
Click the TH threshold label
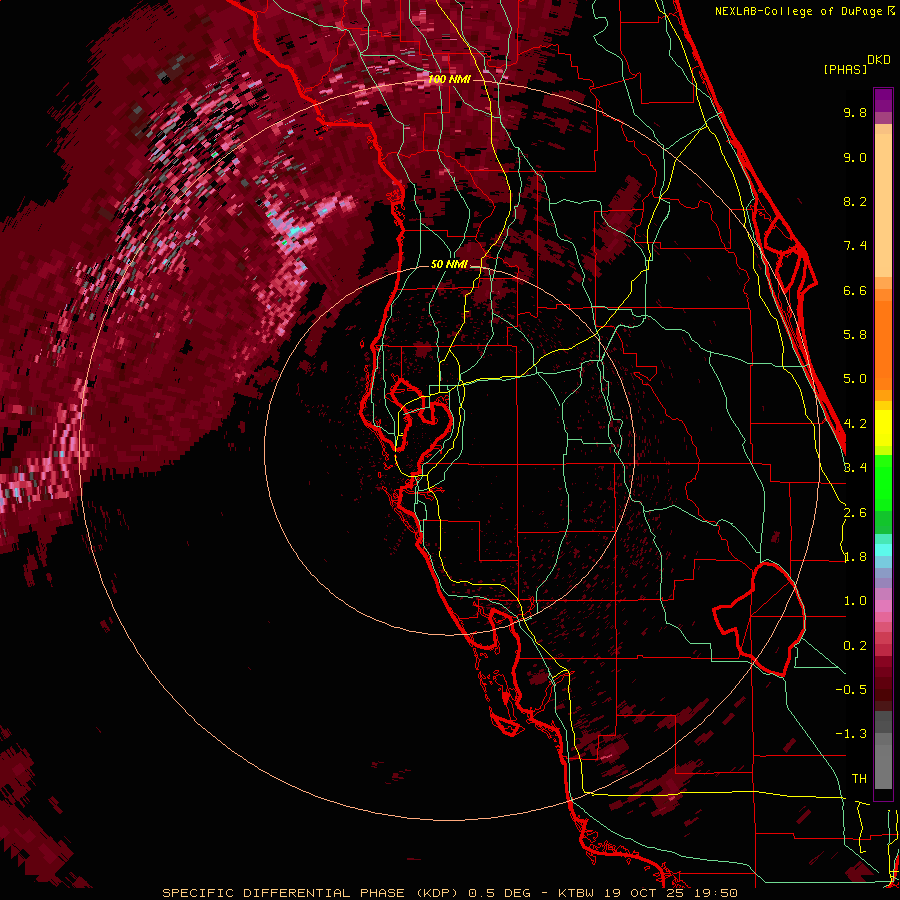859,779
